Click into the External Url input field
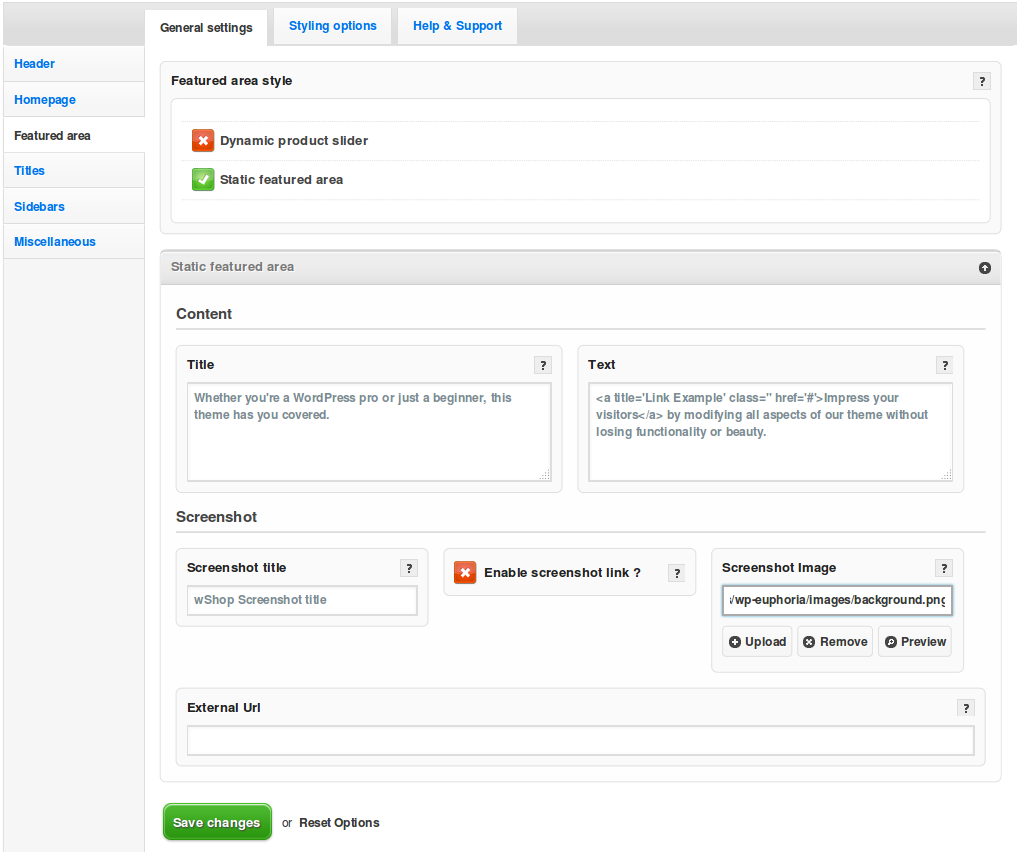This screenshot has height=852, width=1017. (x=580, y=740)
